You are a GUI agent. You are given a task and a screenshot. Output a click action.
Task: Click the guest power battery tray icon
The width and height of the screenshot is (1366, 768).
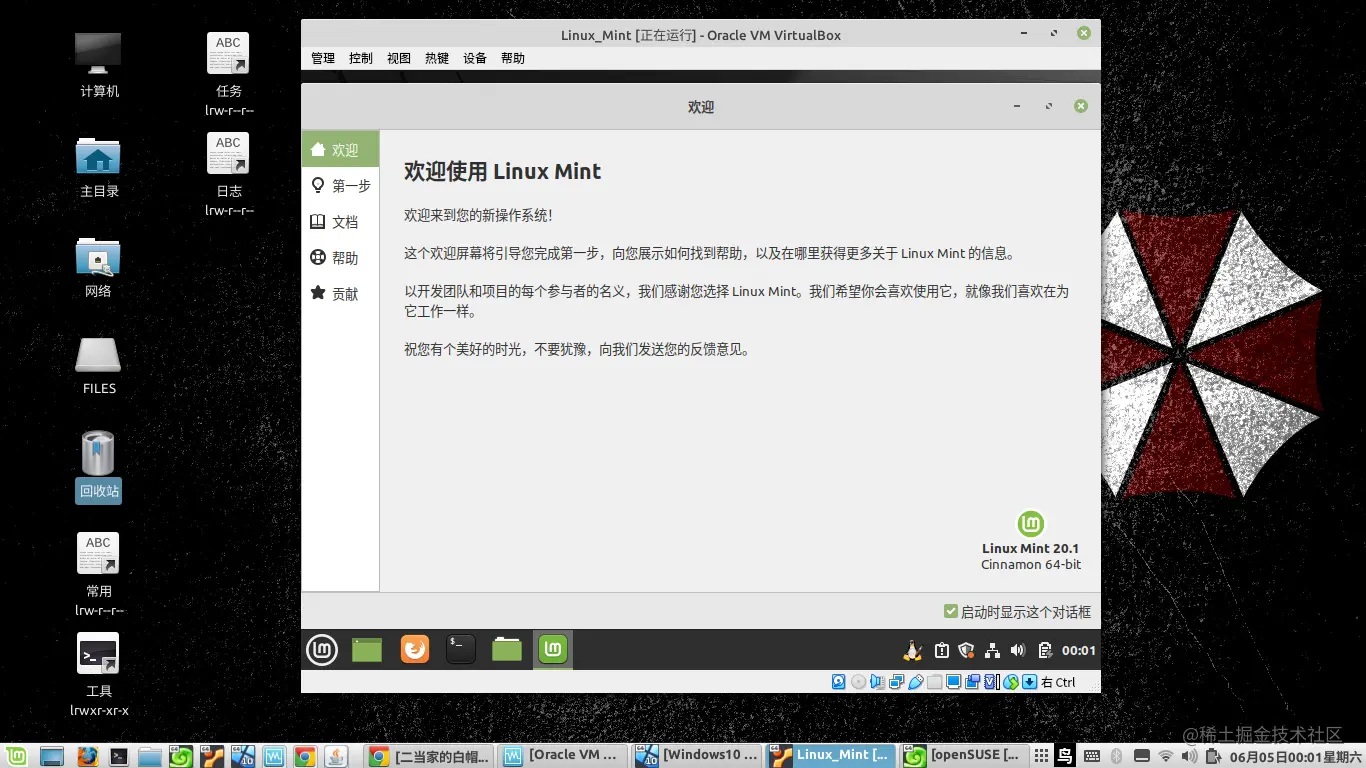[x=1044, y=650]
